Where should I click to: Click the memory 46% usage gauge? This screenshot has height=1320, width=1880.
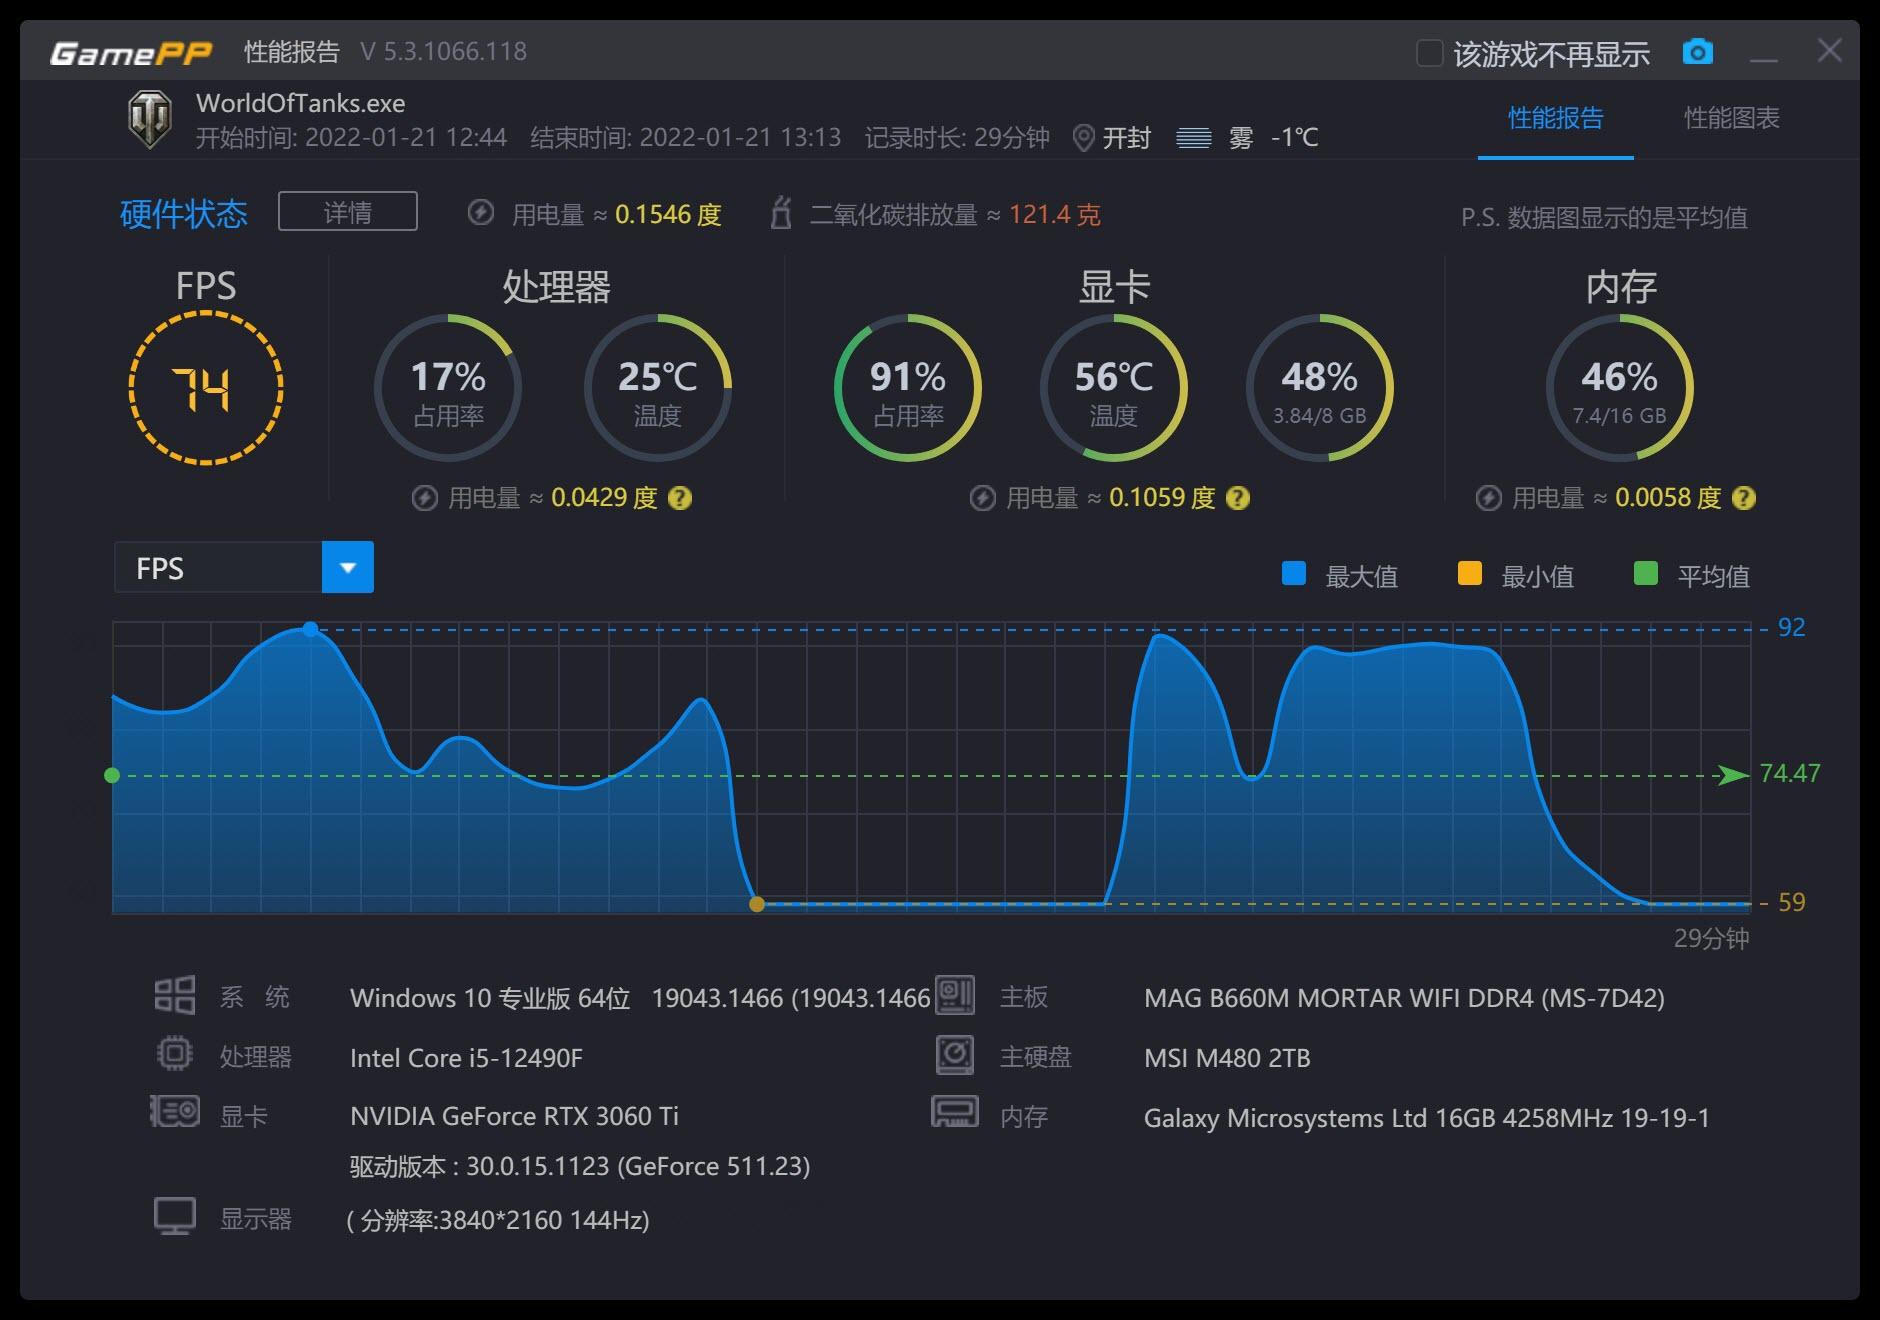(1620, 388)
